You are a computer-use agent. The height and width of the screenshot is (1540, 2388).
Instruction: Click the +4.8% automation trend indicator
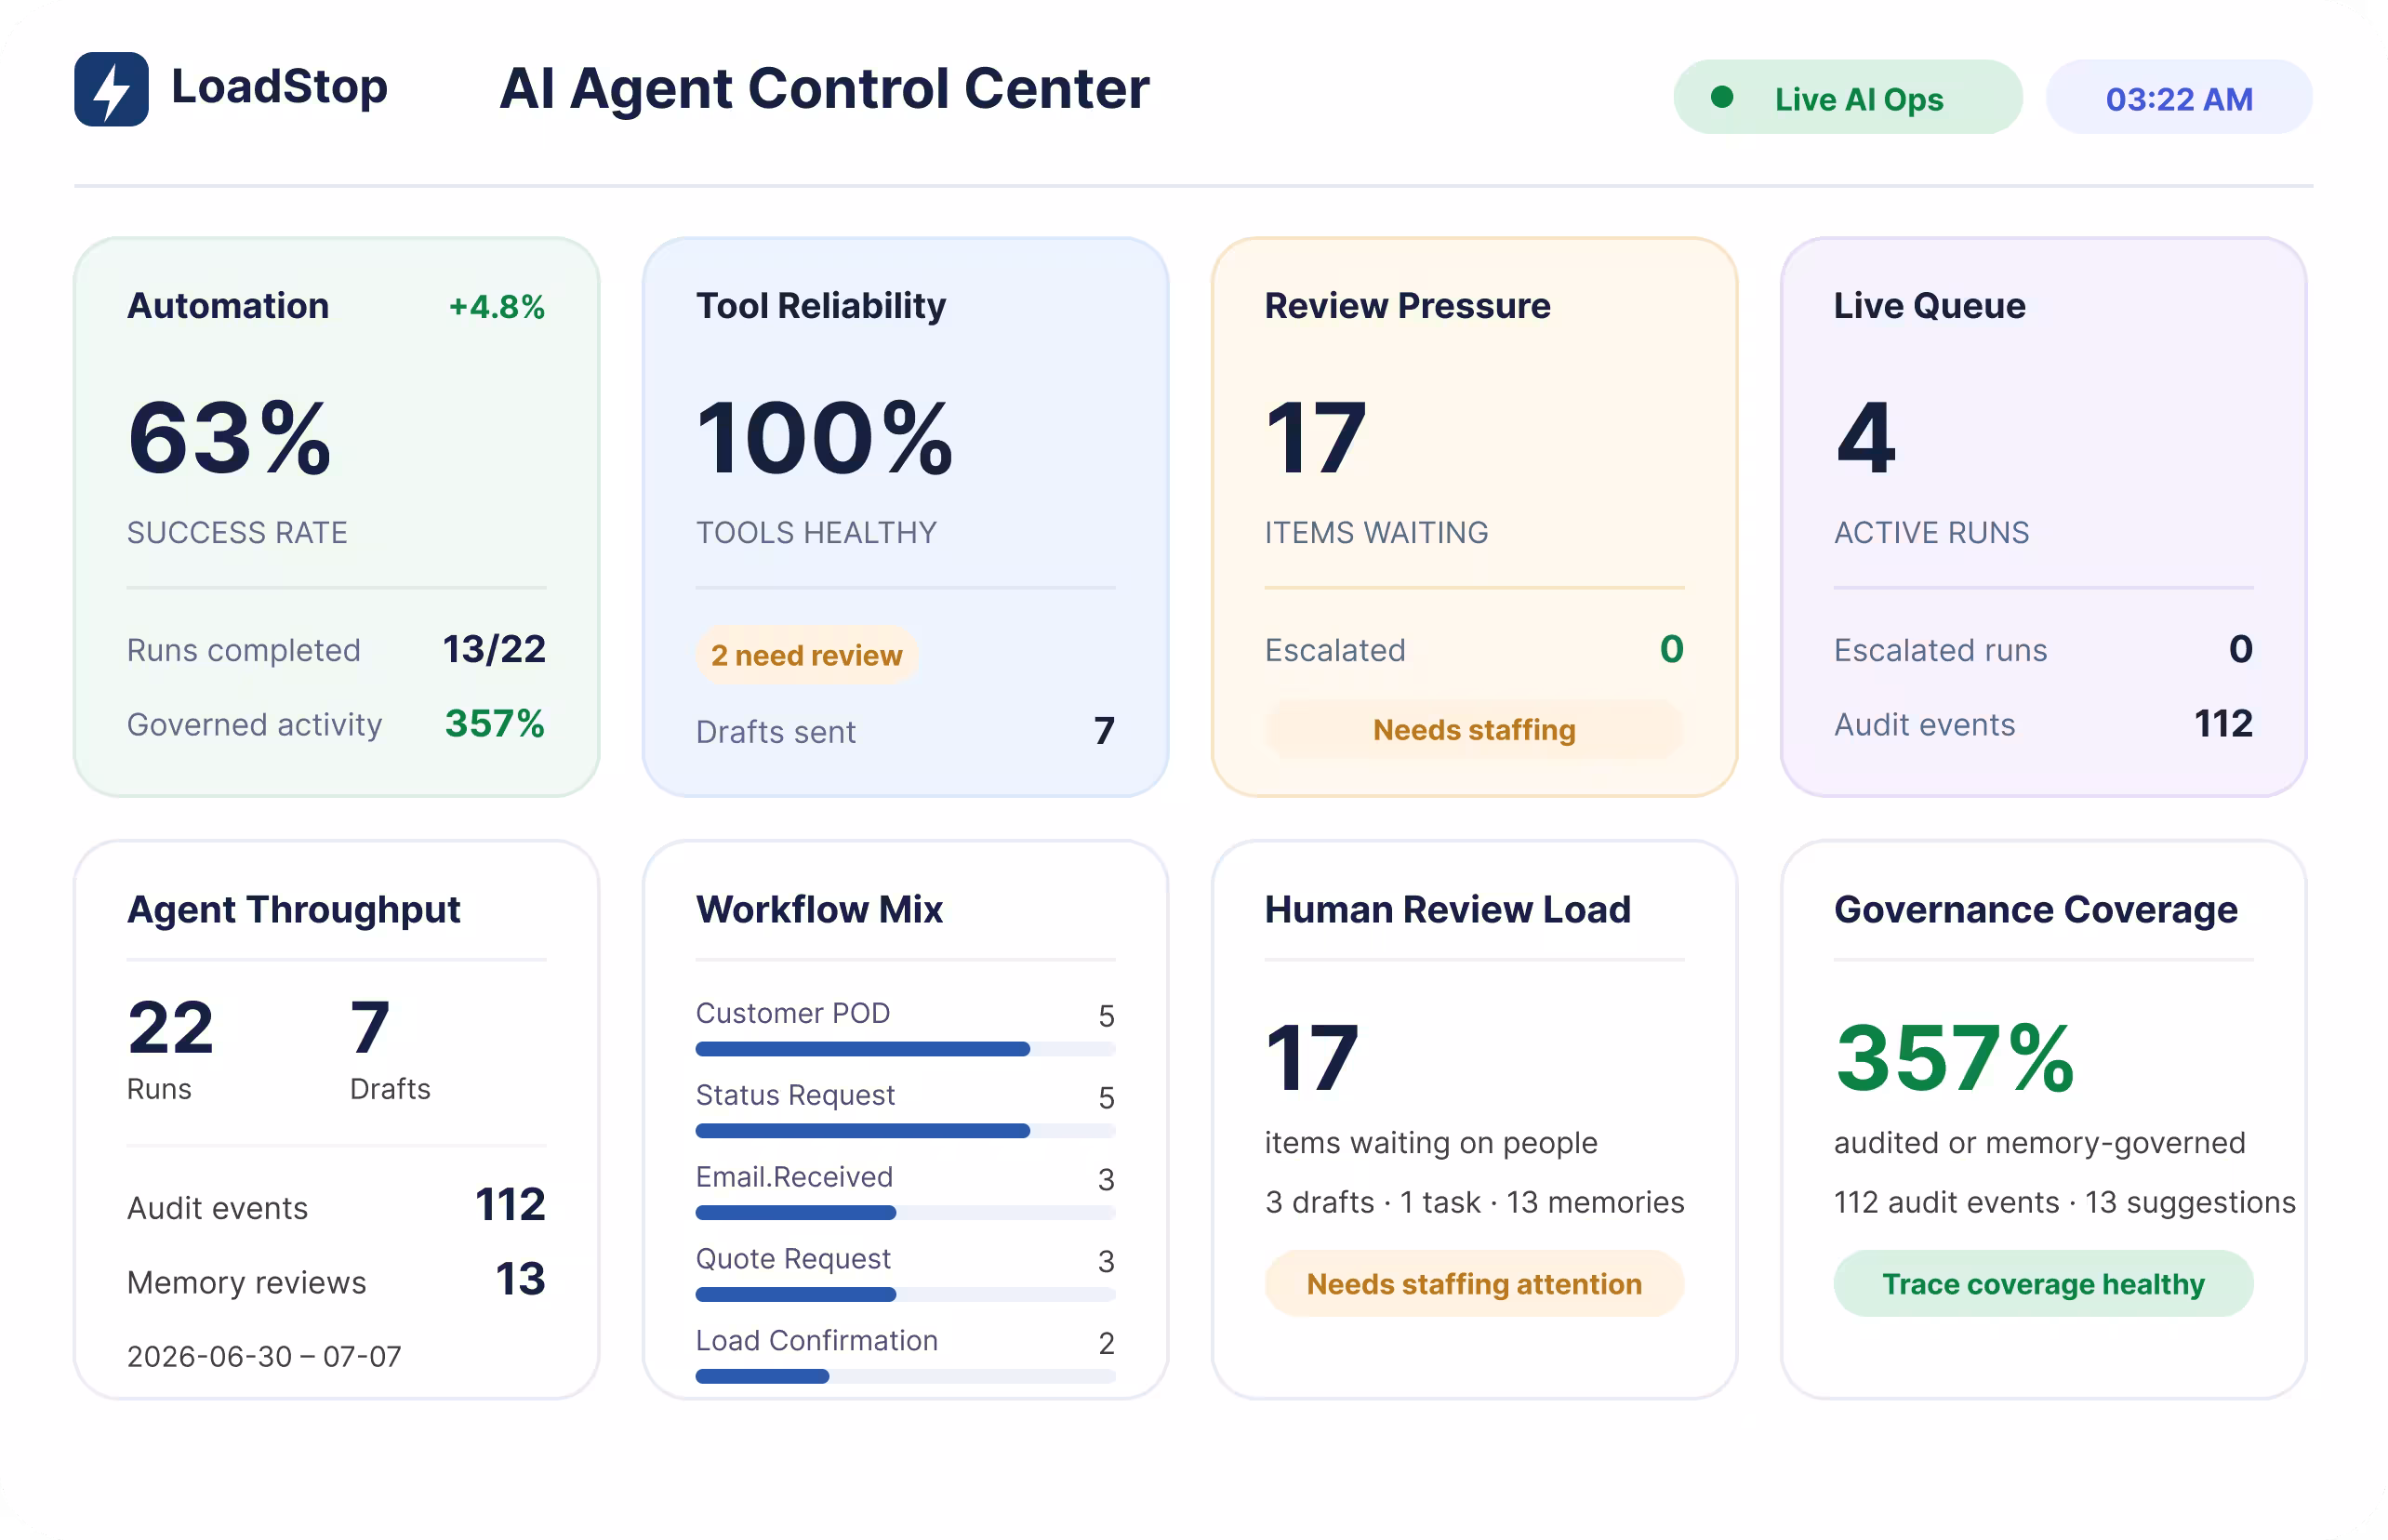[x=496, y=306]
